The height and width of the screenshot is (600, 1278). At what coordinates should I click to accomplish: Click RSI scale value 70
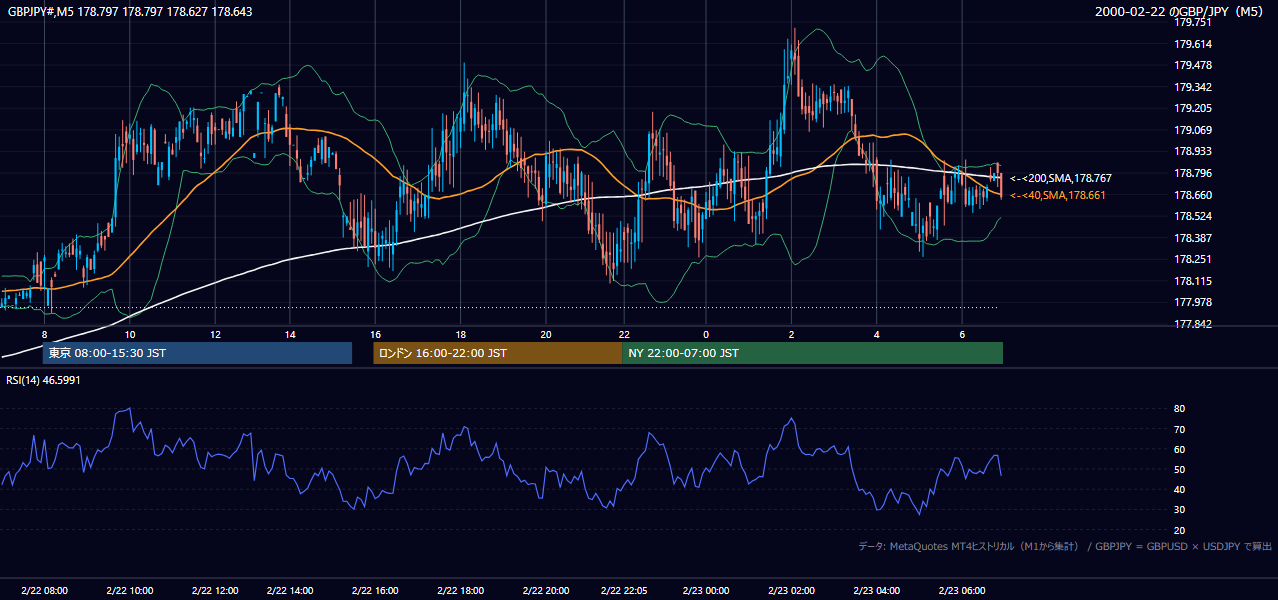[1180, 429]
